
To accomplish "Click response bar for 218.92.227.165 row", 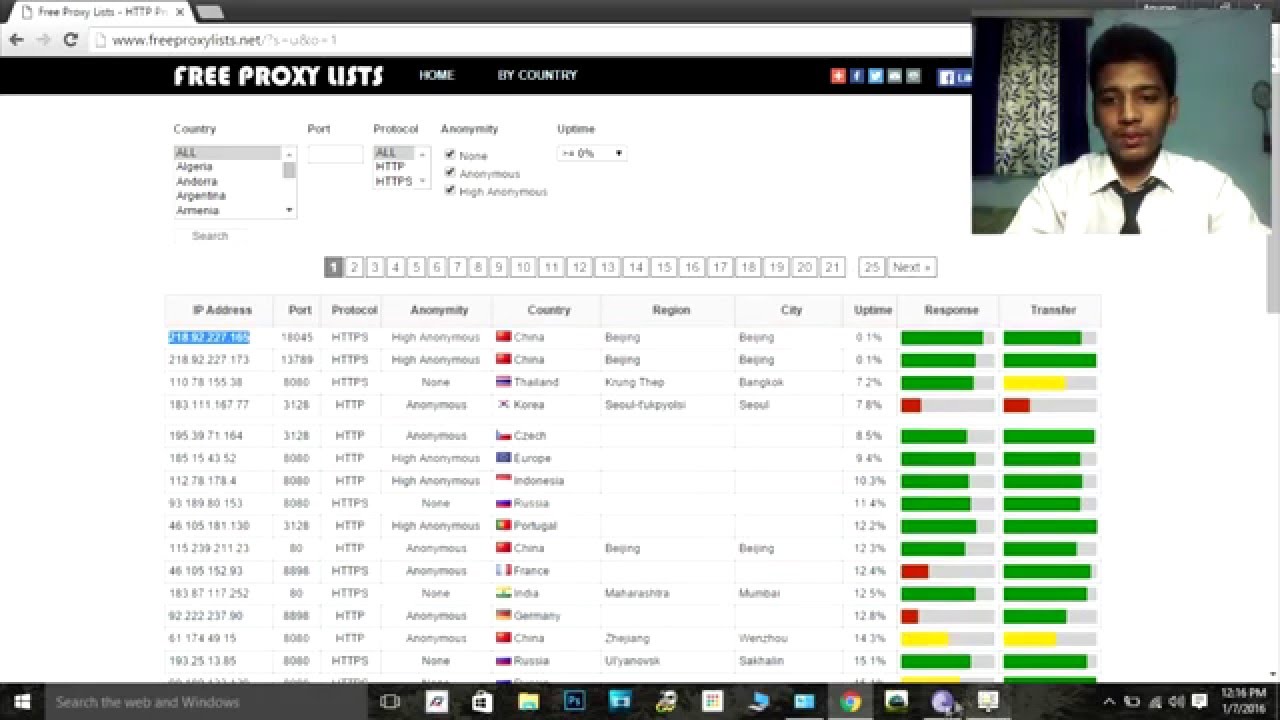I will (947, 338).
